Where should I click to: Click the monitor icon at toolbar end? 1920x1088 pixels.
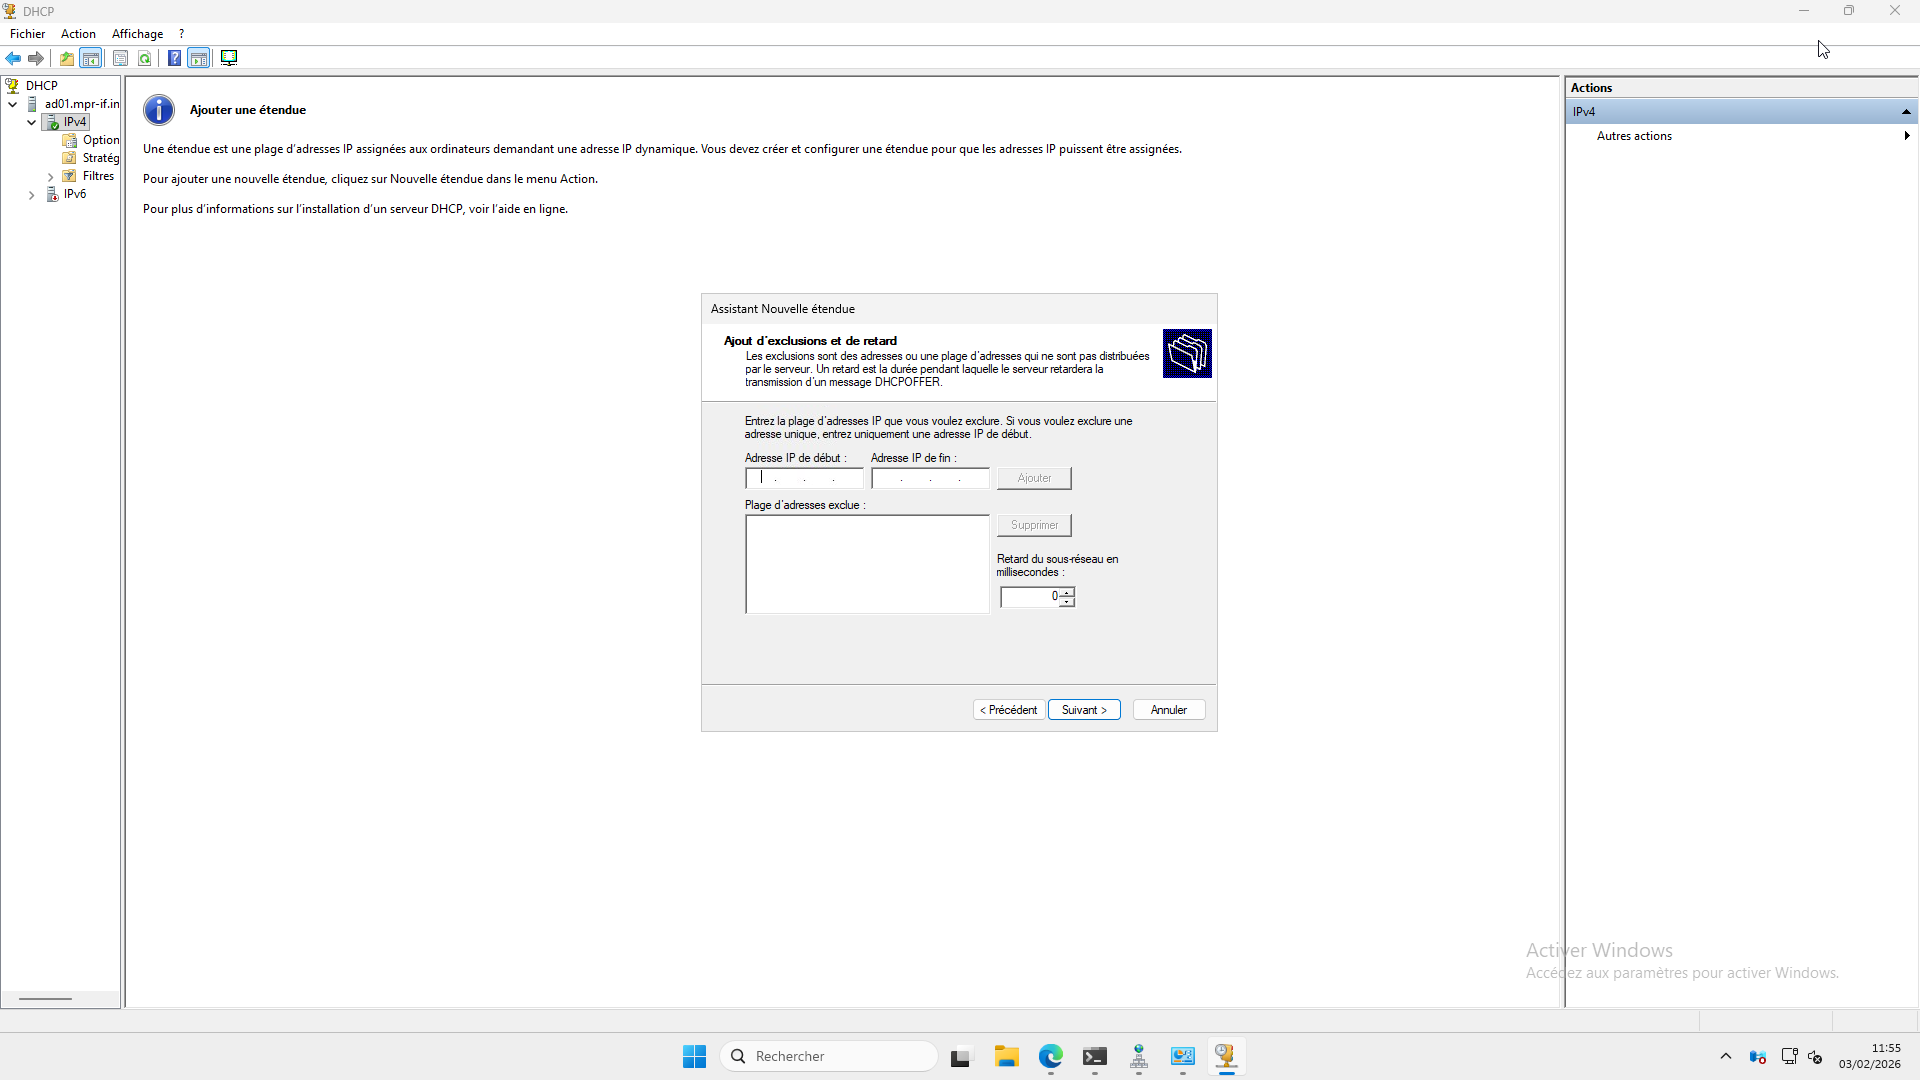click(229, 58)
